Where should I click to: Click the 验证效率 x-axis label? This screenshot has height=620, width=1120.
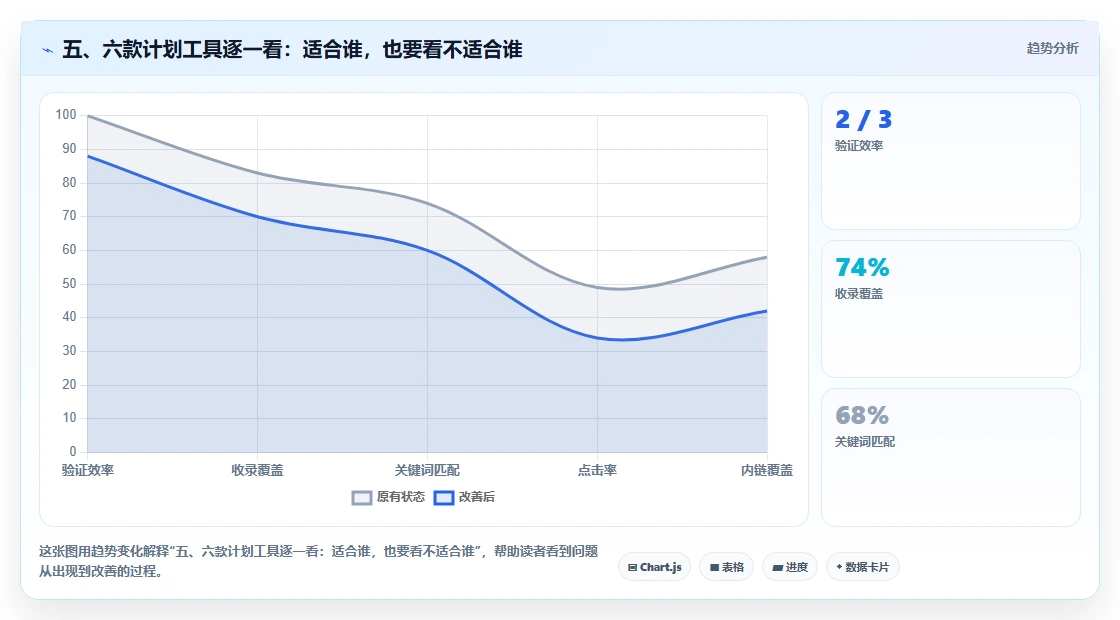point(88,470)
